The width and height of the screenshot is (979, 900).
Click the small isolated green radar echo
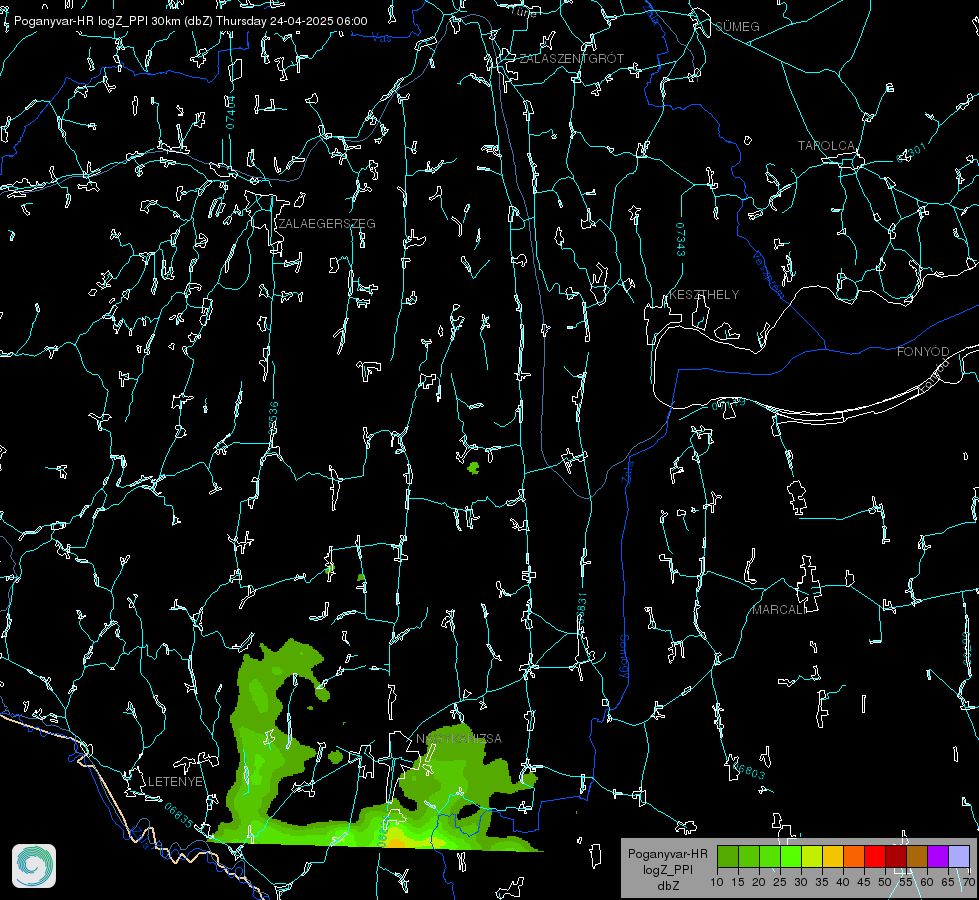(x=473, y=467)
